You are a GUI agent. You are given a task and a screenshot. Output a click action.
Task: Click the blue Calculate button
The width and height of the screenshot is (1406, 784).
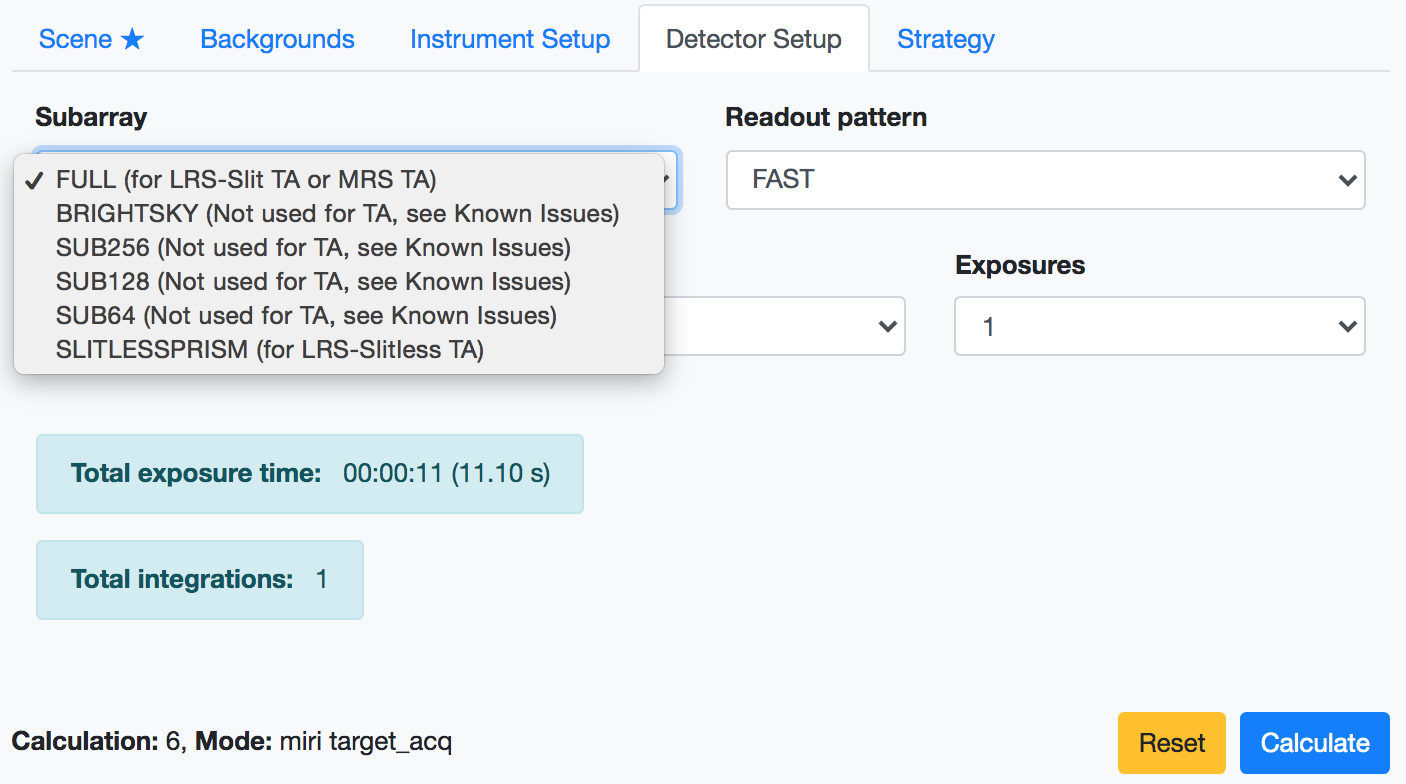point(1314,743)
